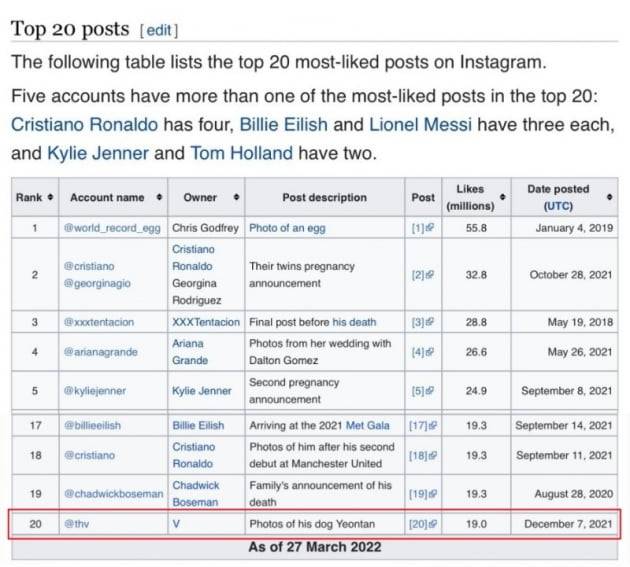
Task: Open external post link [20] for @thv
Action: pos(423,525)
